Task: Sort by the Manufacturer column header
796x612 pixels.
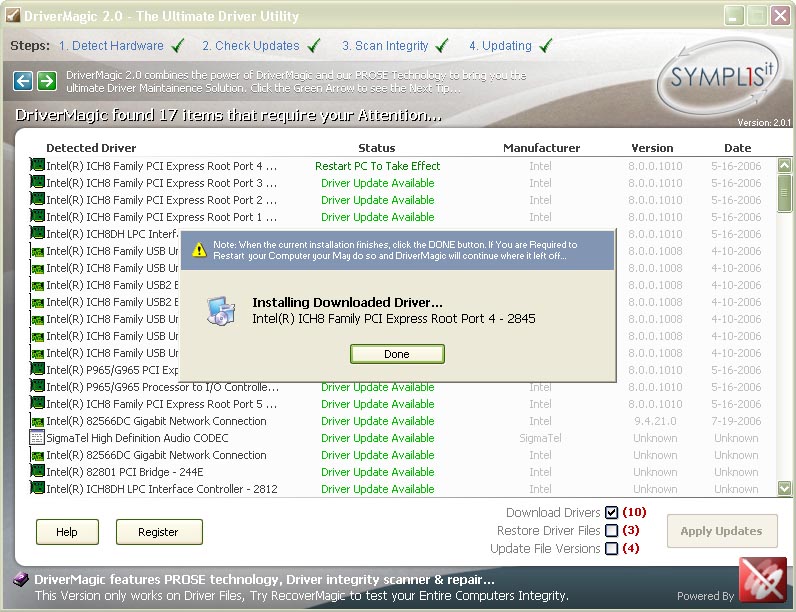Action: click(542, 148)
